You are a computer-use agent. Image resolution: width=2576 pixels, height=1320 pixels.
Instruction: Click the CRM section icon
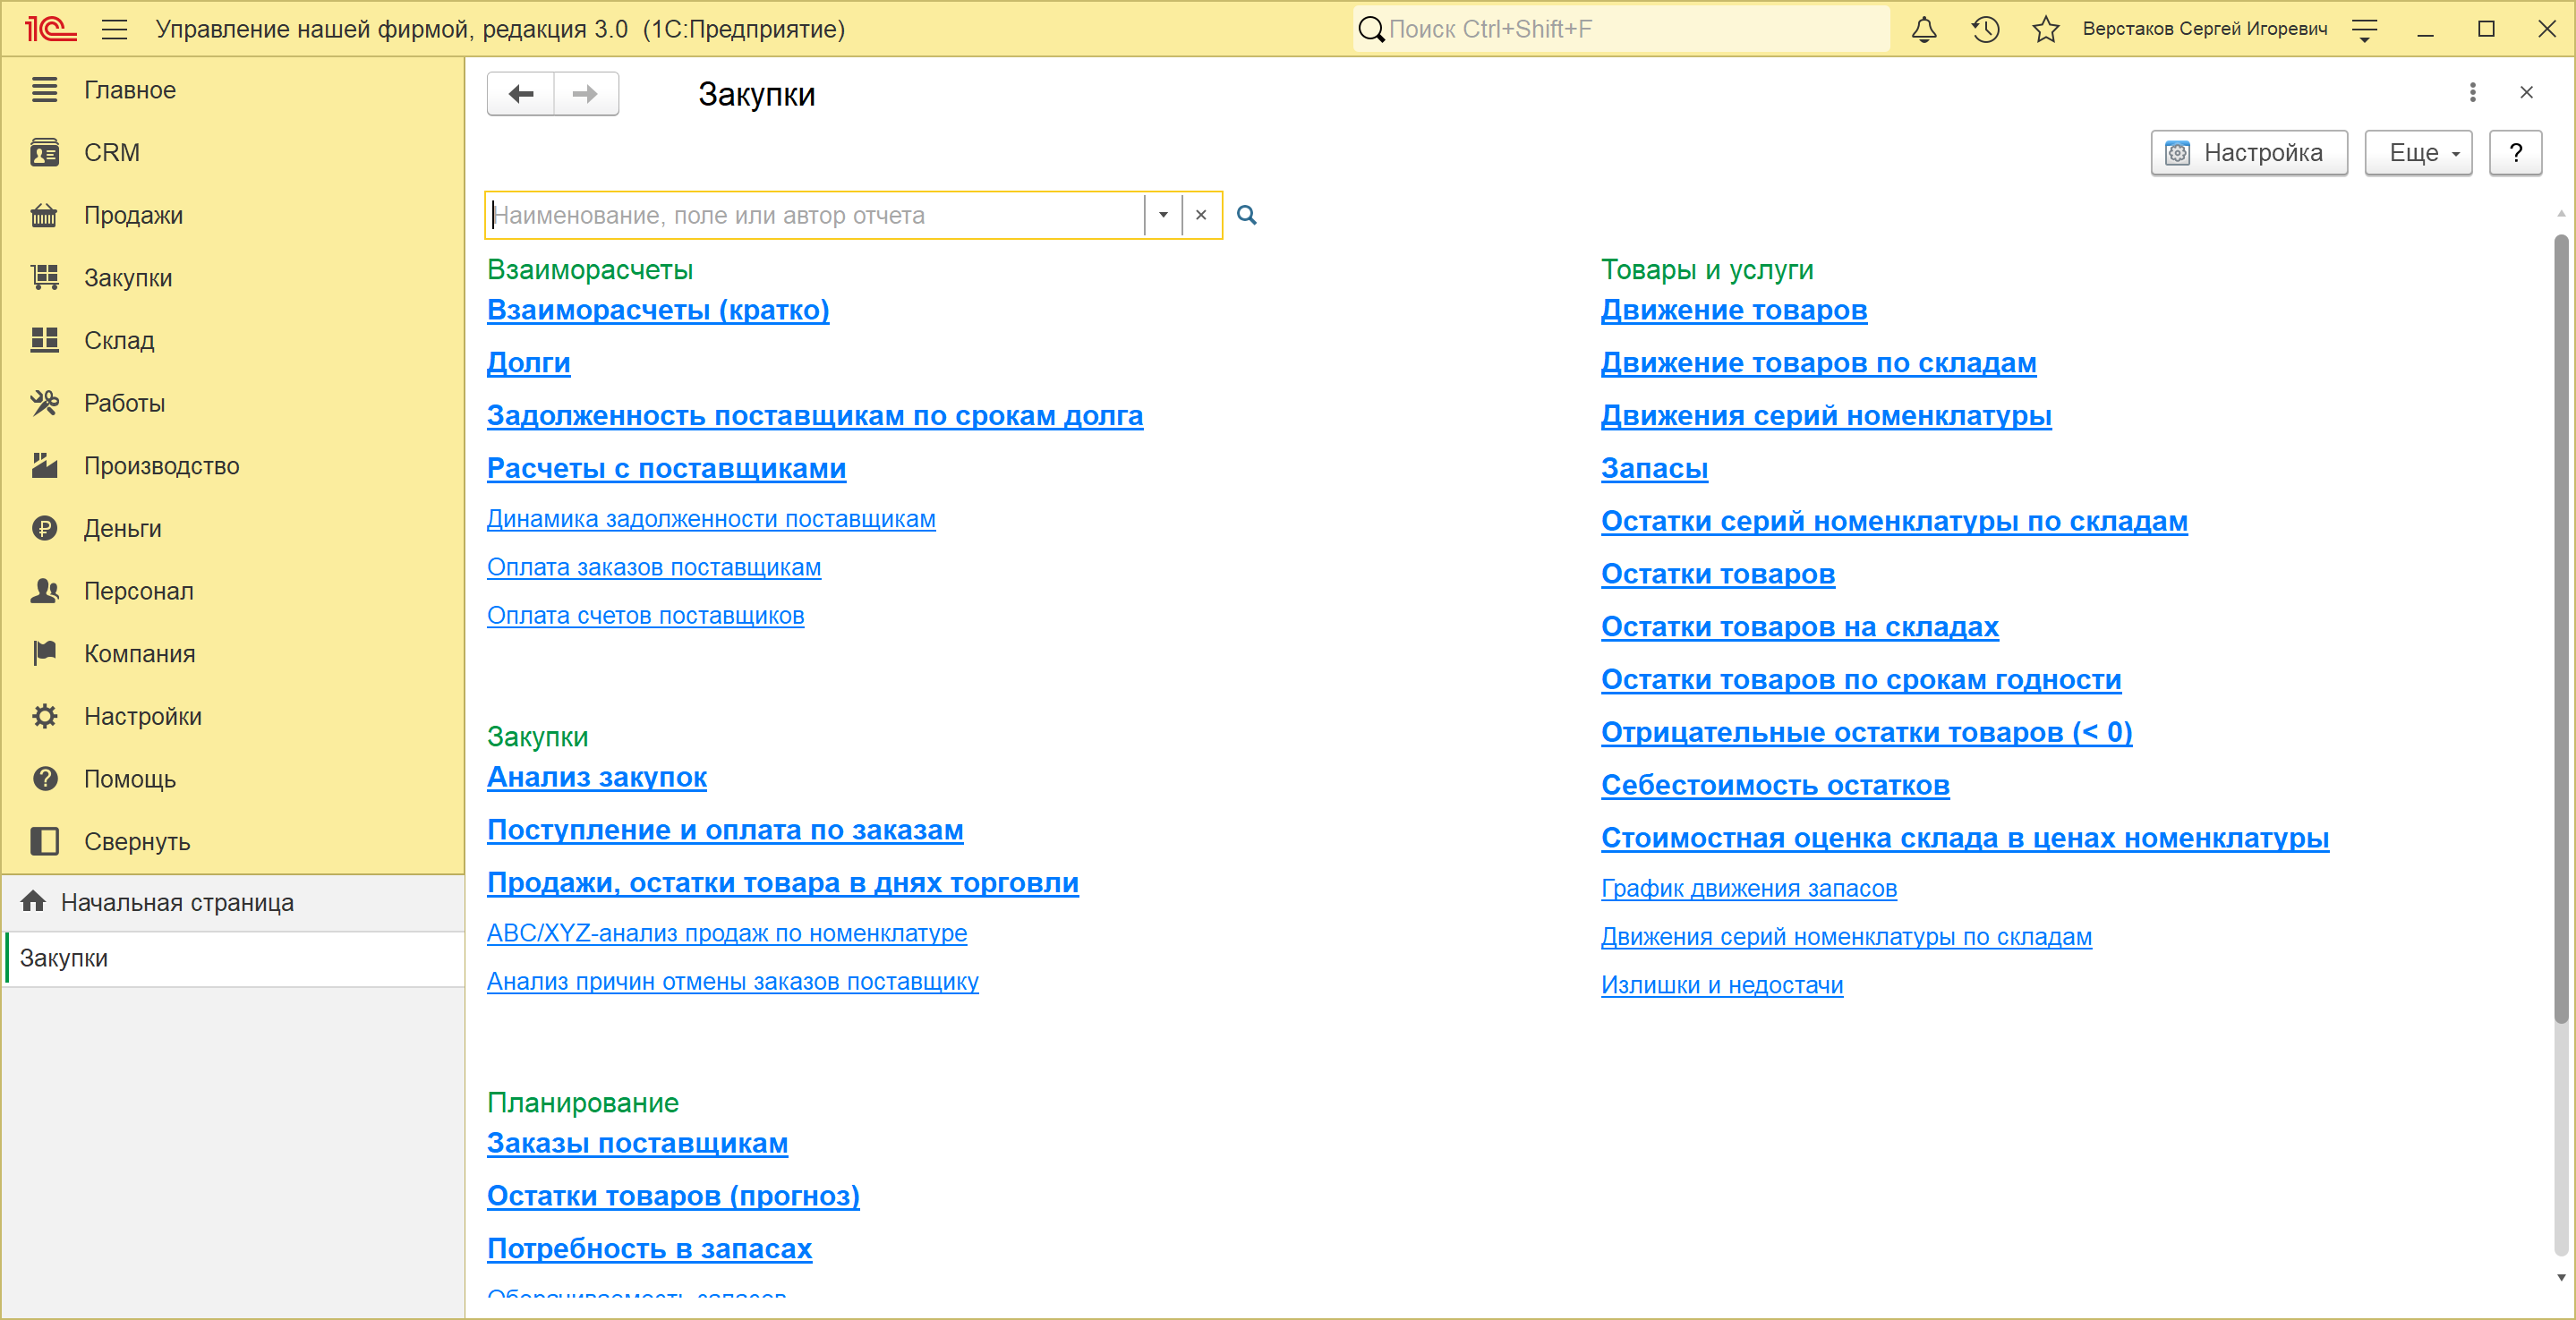click(x=44, y=152)
